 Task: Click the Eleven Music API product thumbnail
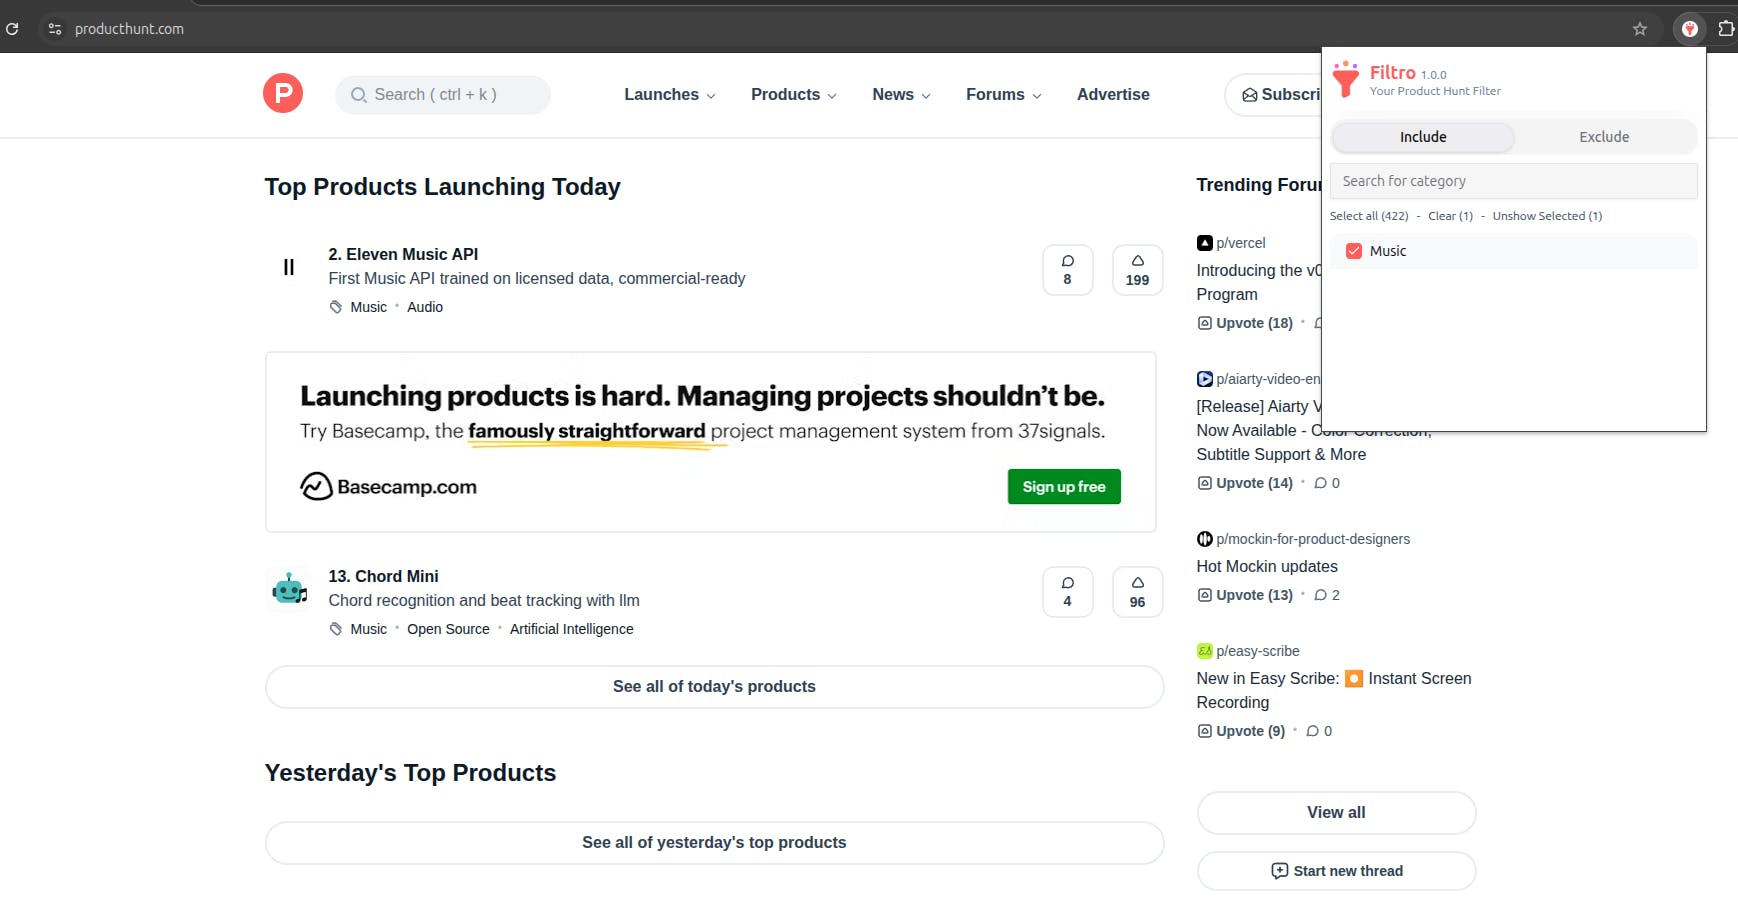tap(289, 267)
